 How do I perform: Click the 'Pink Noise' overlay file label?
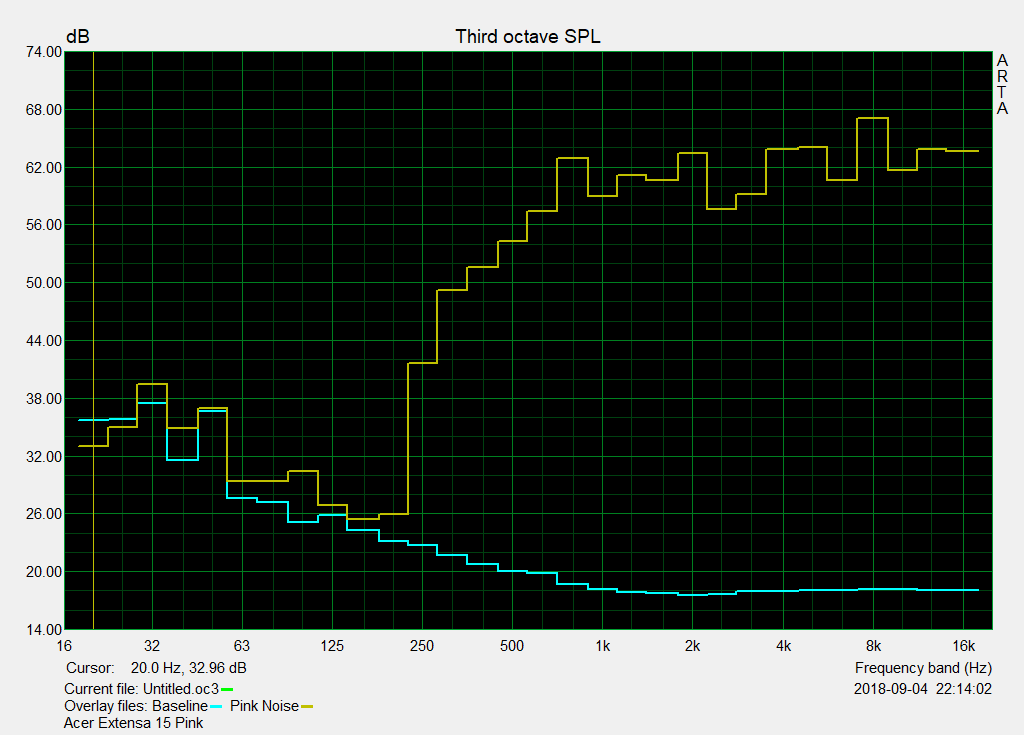click(264, 706)
